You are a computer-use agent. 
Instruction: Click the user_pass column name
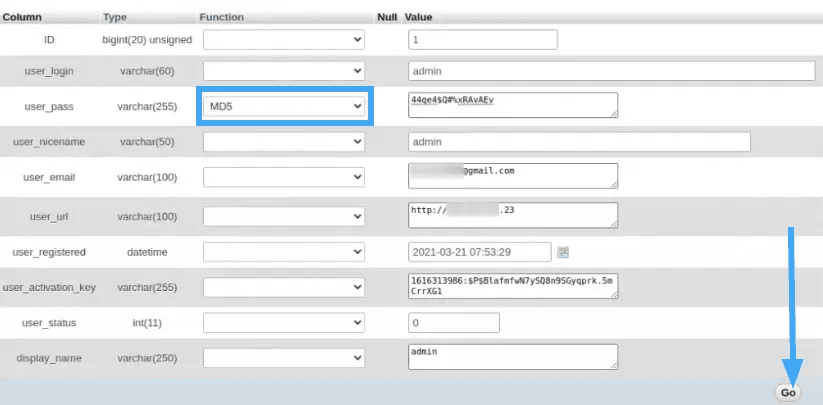49,106
